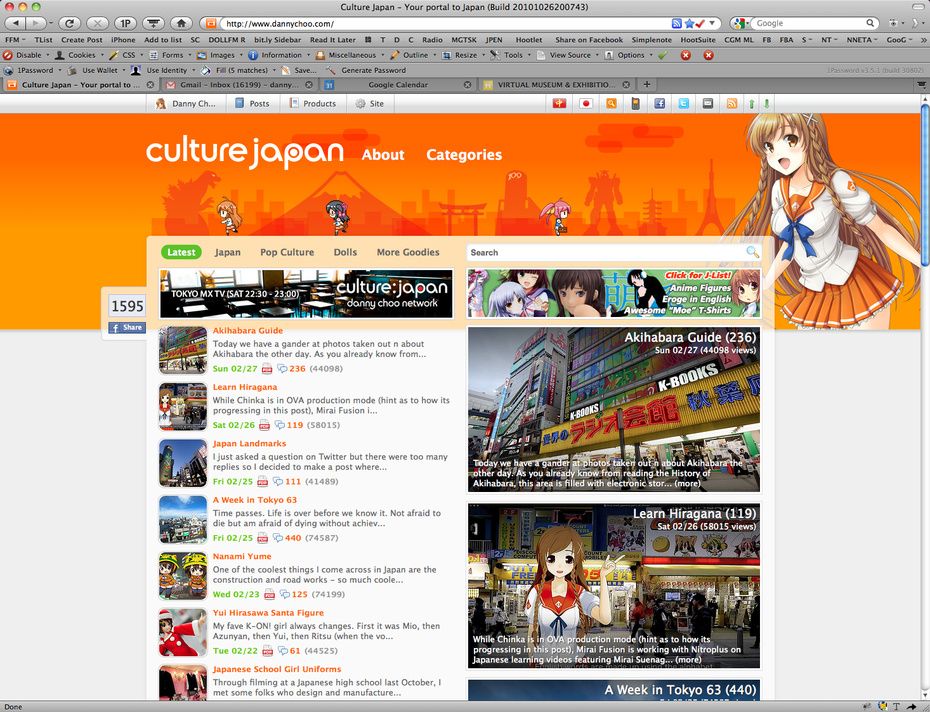930x712 pixels.
Task: Click the Categories header link
Action: [464, 155]
